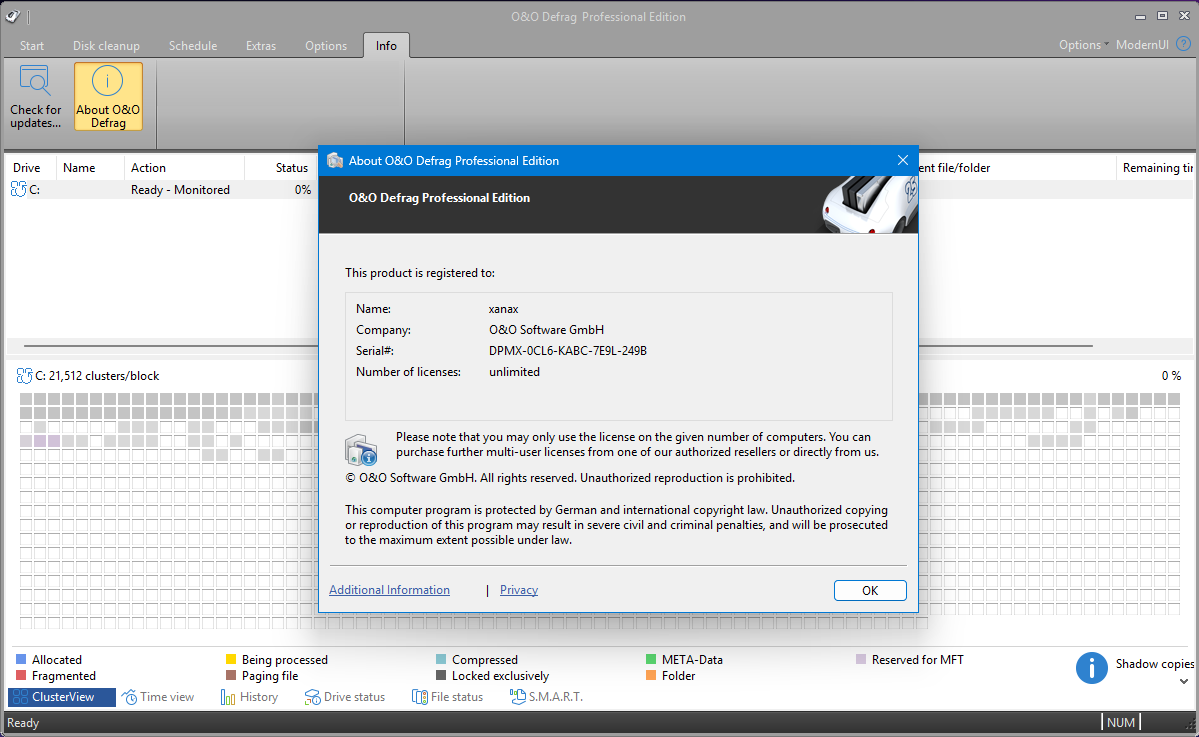Click the Reserved for MFT swatch

(861, 659)
